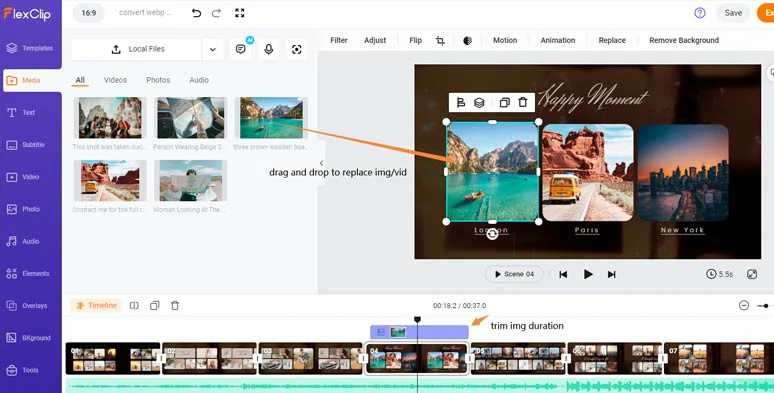
Task: Select the New York city image on canvas
Action: click(x=683, y=172)
